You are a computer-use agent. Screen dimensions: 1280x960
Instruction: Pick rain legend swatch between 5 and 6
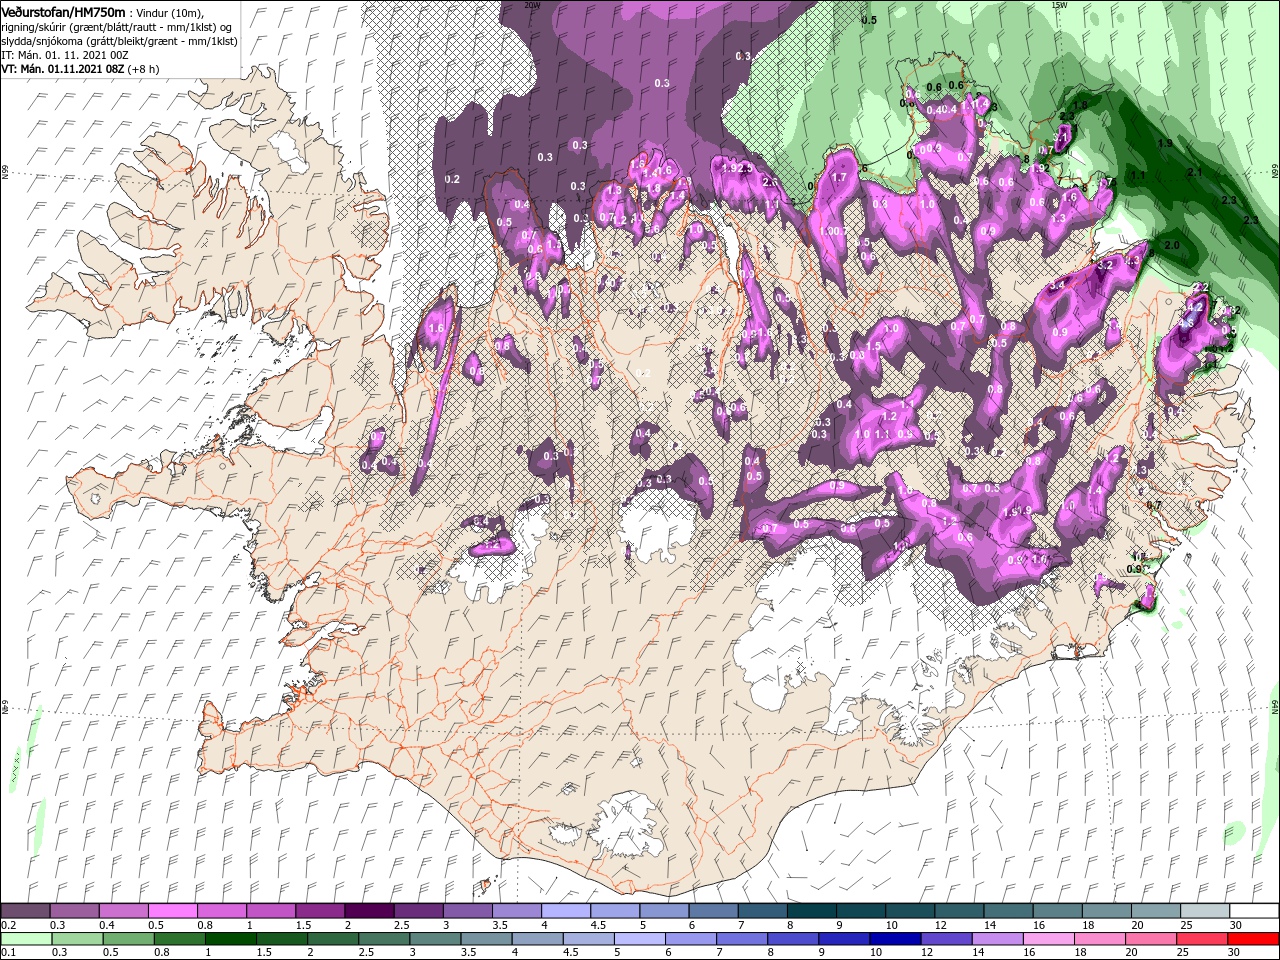click(641, 939)
